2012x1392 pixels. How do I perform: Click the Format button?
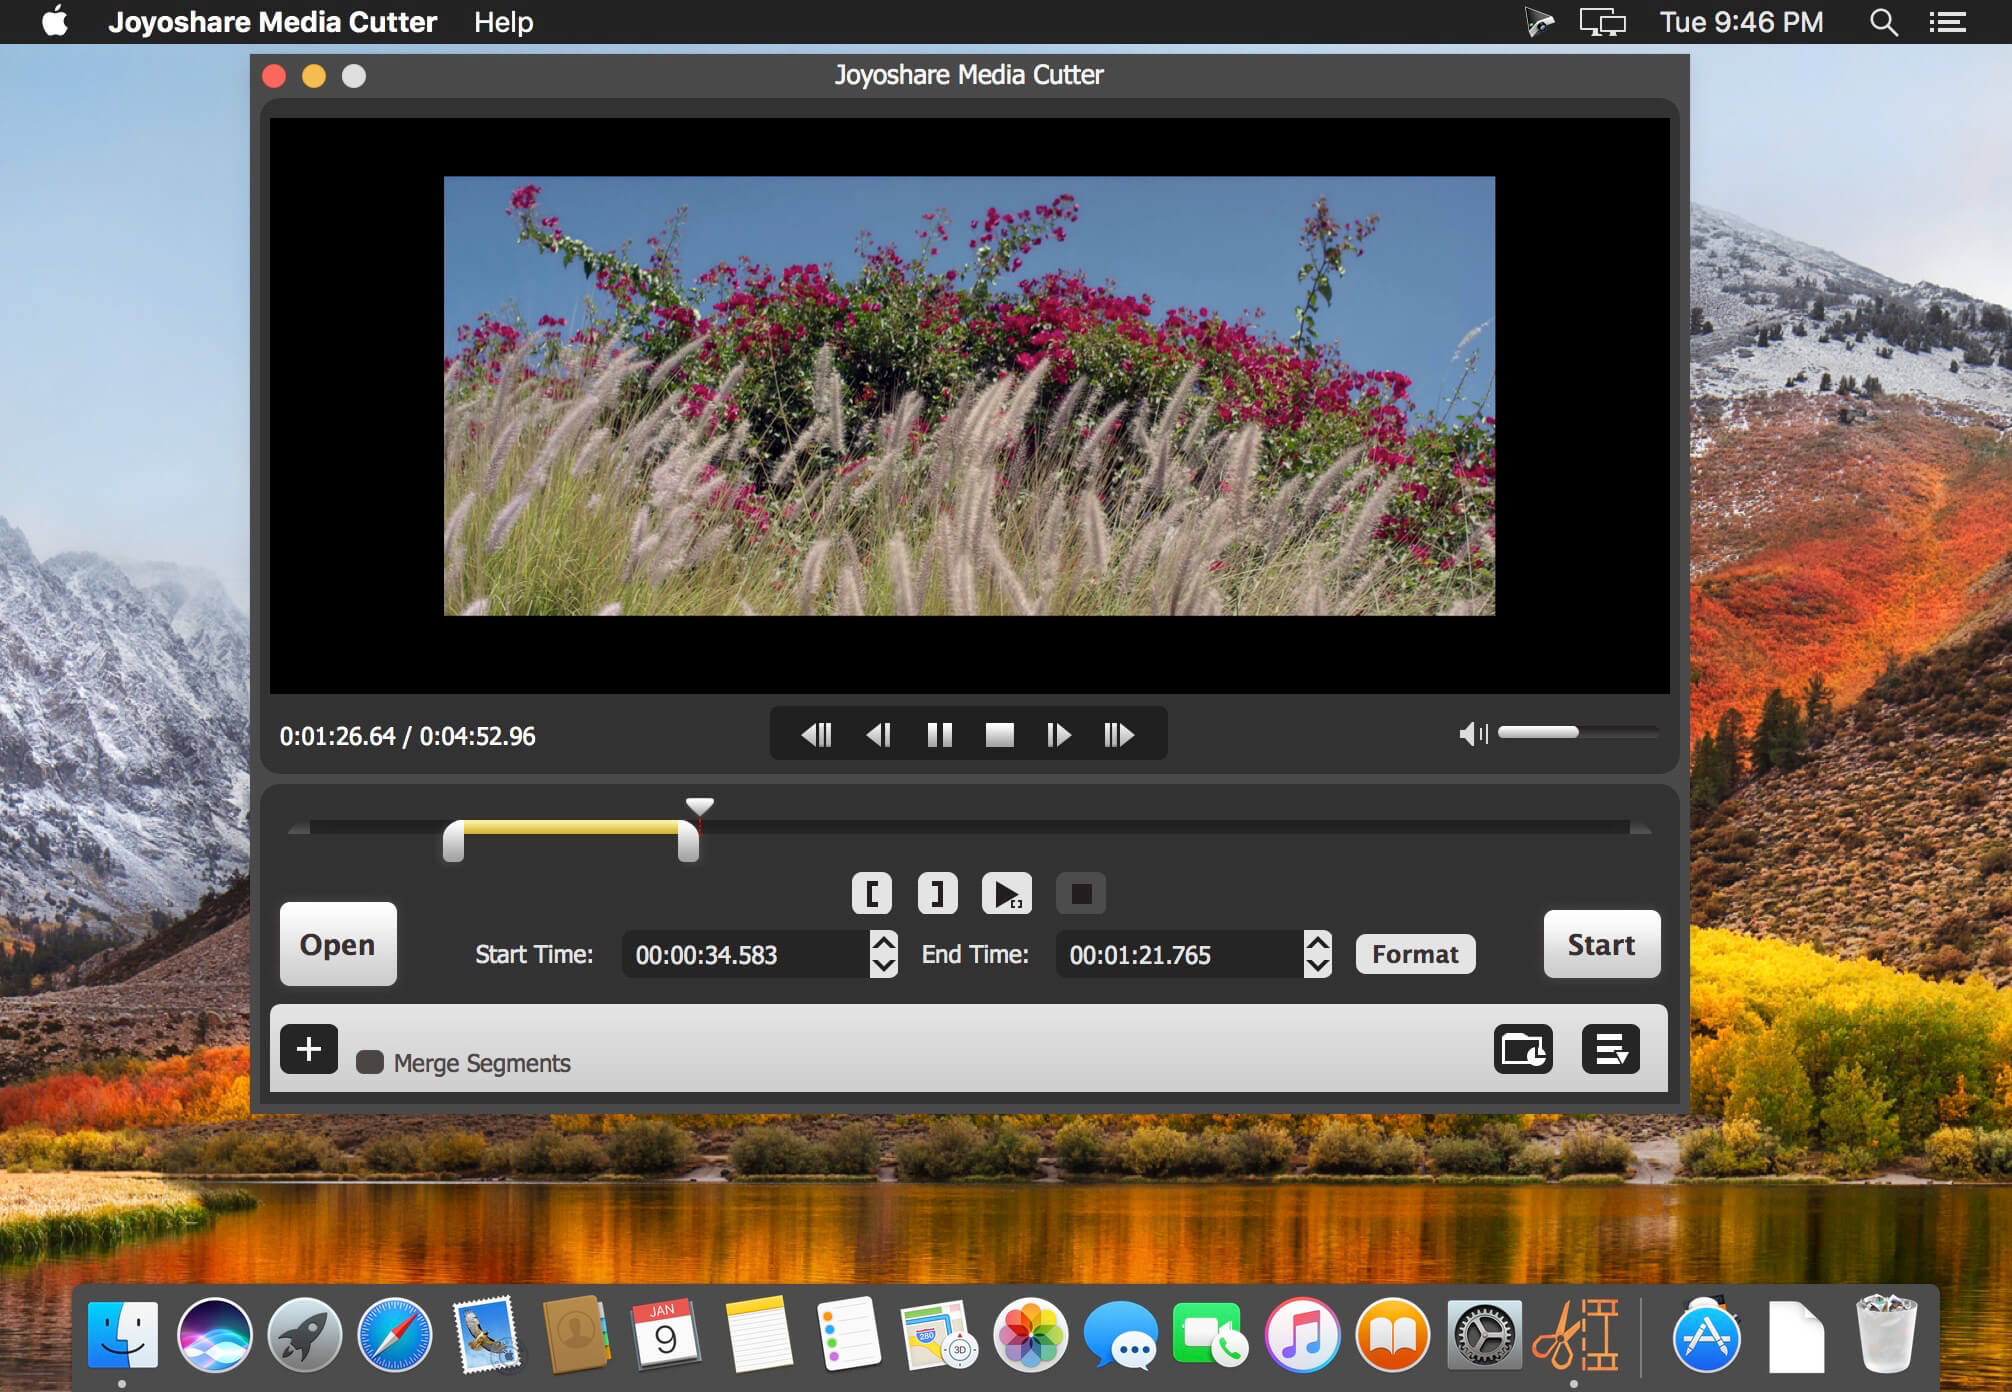(x=1415, y=954)
